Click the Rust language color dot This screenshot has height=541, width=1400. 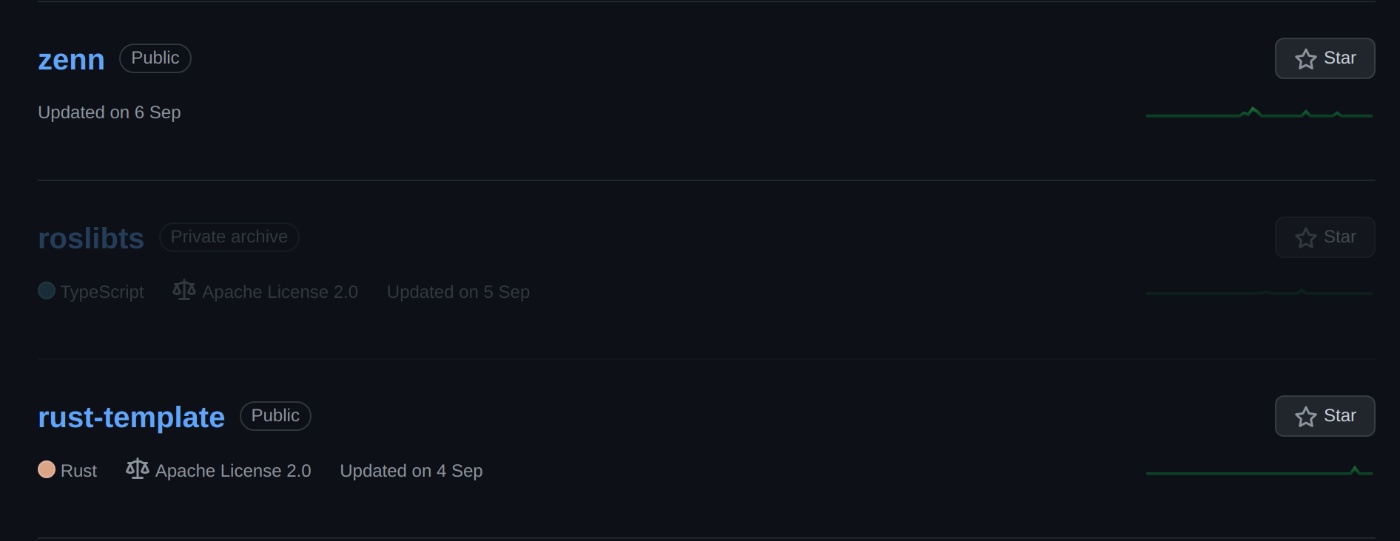point(46,469)
